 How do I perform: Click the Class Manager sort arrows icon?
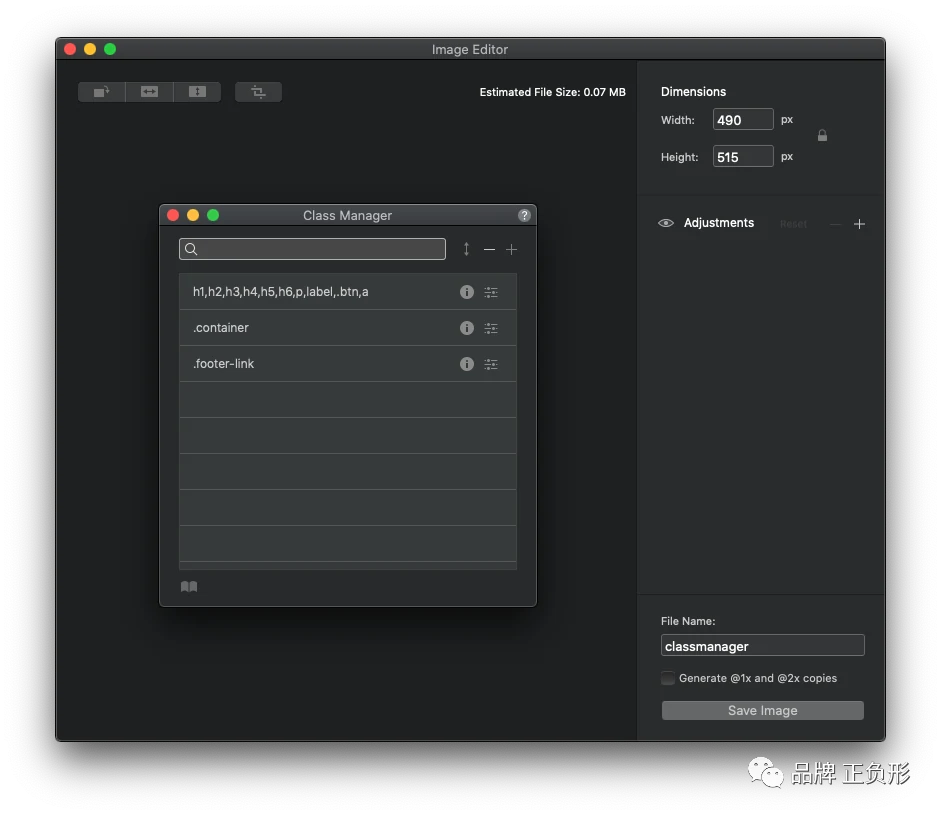(x=466, y=249)
